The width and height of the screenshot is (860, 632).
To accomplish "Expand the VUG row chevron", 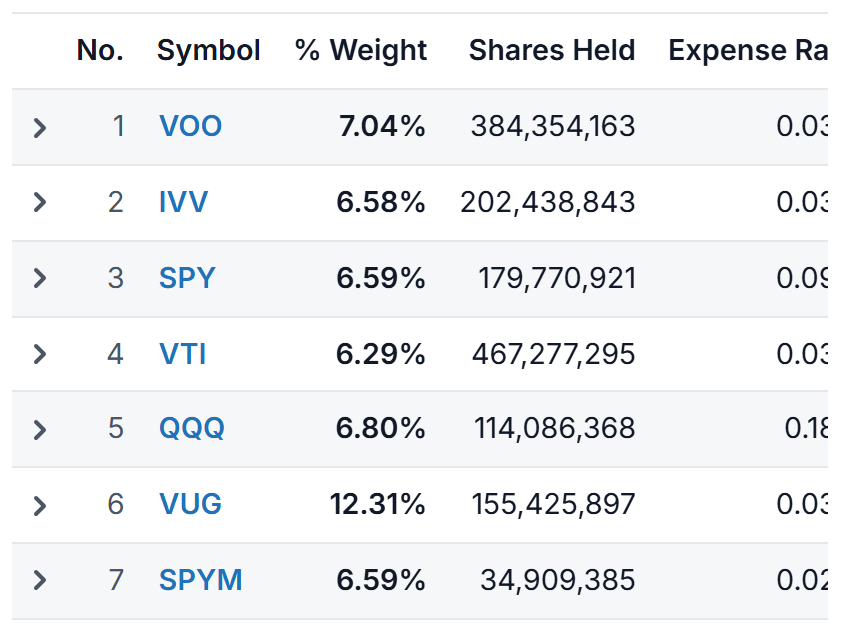I will pos(39,505).
